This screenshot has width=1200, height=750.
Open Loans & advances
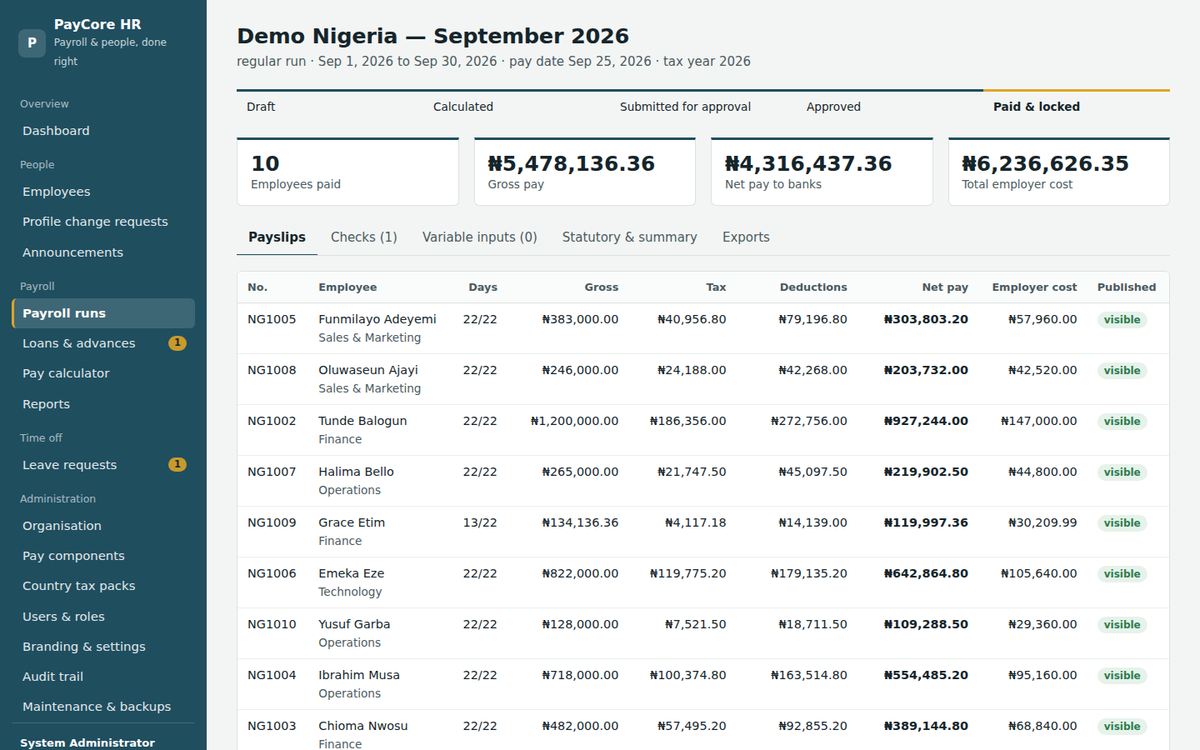point(103,343)
